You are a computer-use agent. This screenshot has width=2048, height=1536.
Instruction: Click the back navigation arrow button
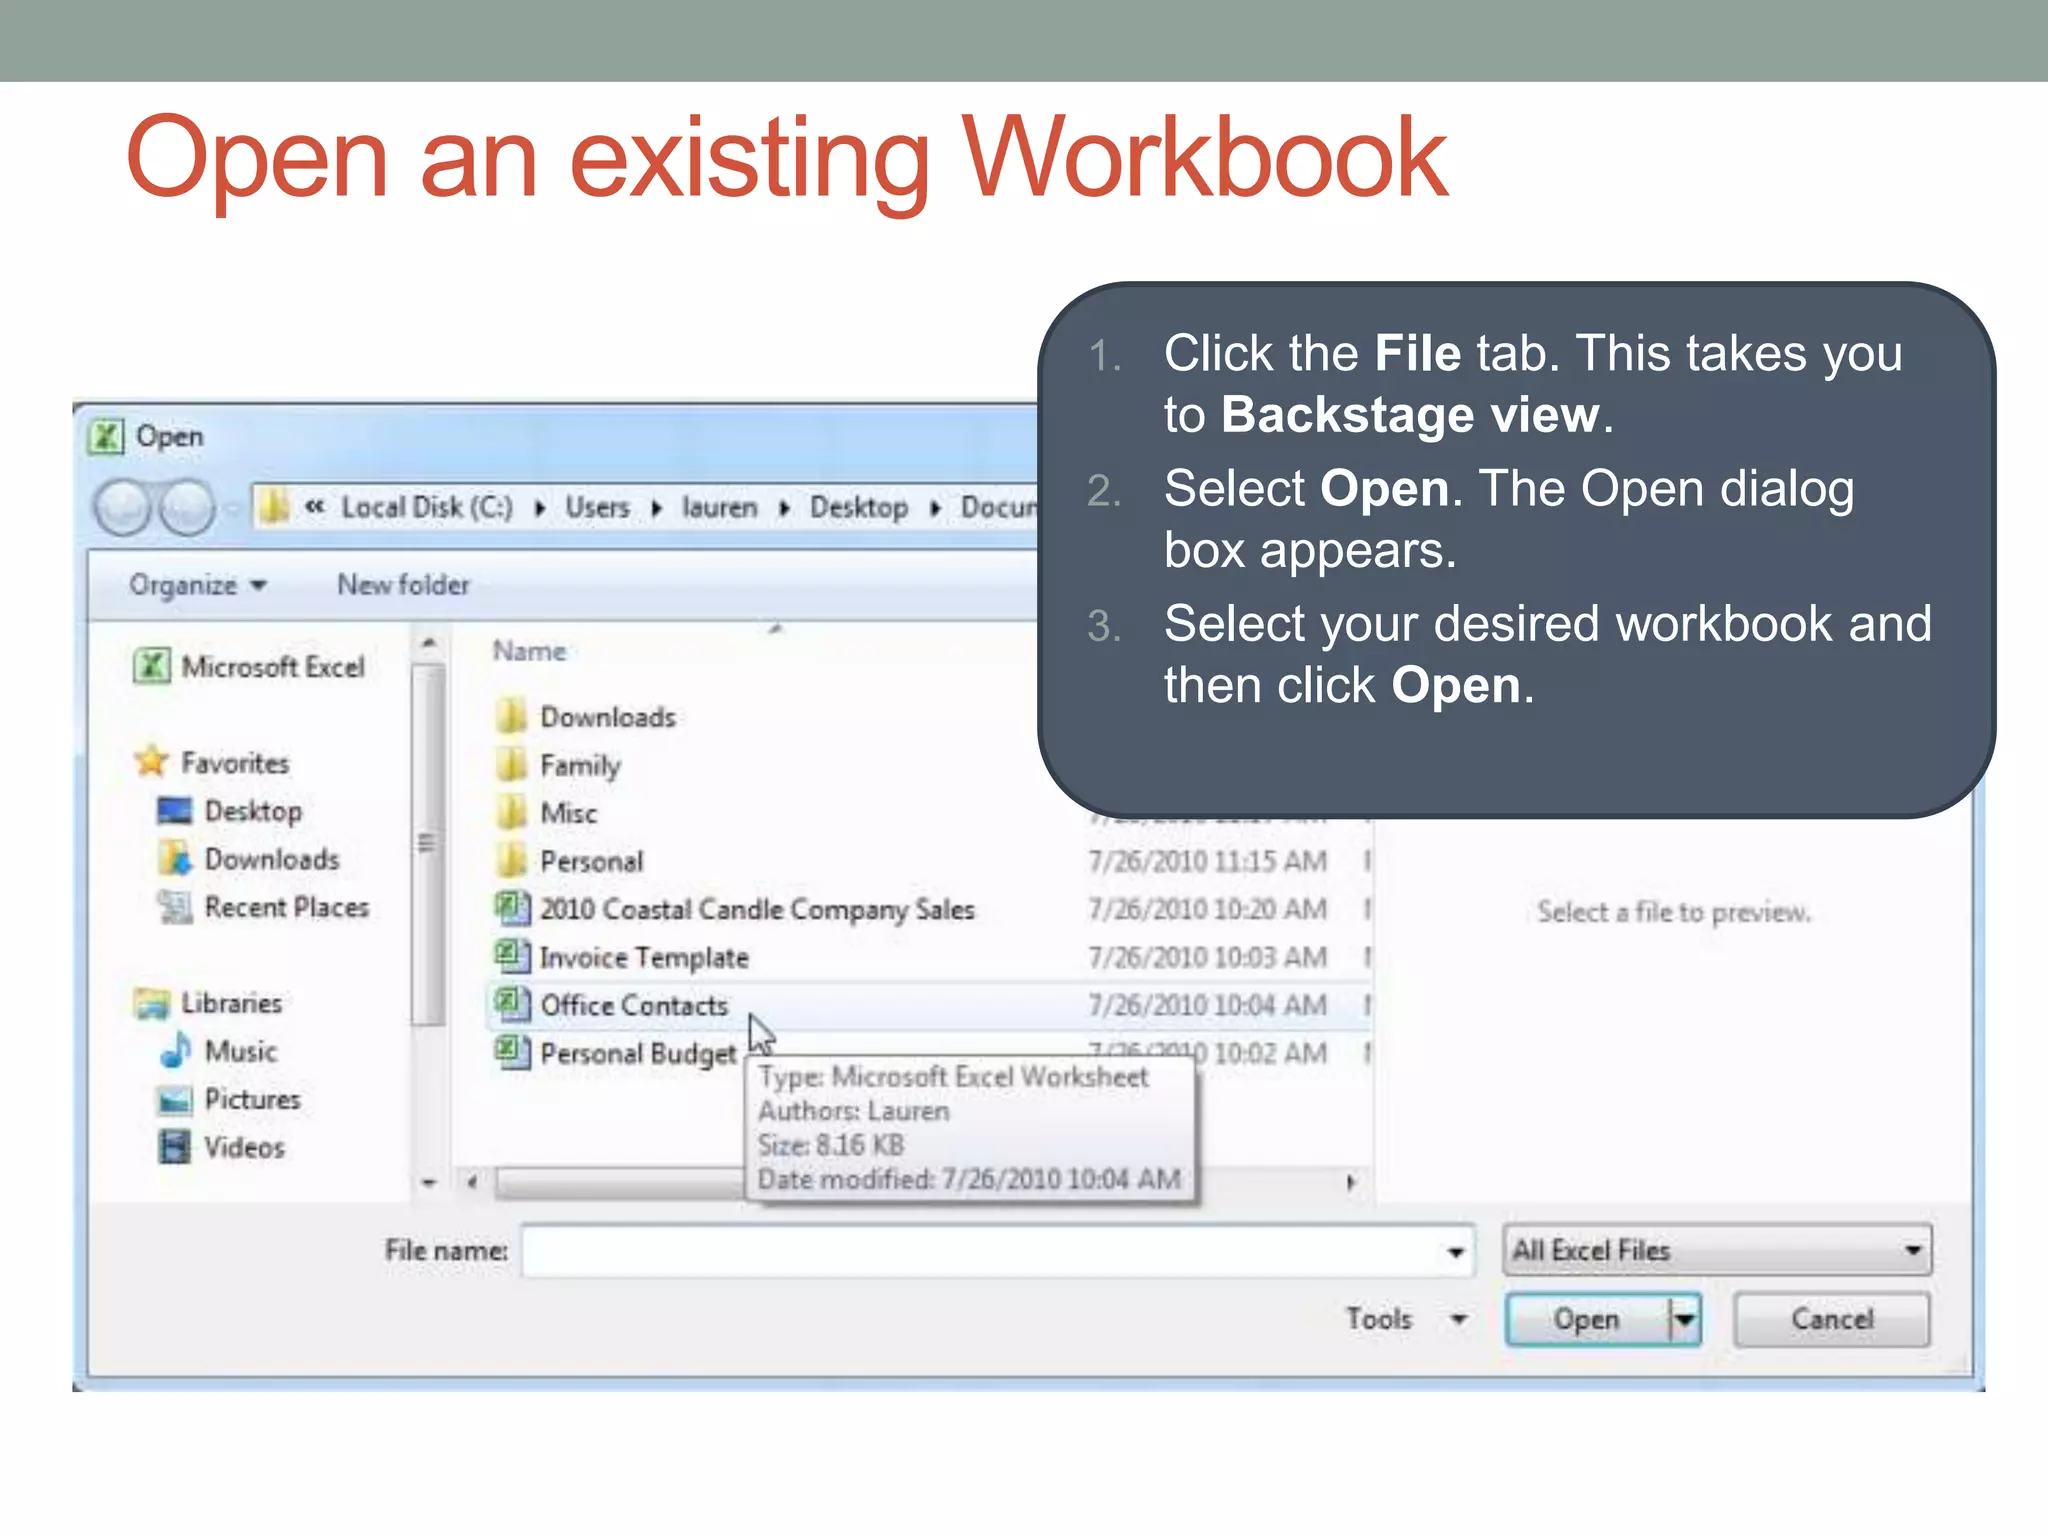coord(123,508)
